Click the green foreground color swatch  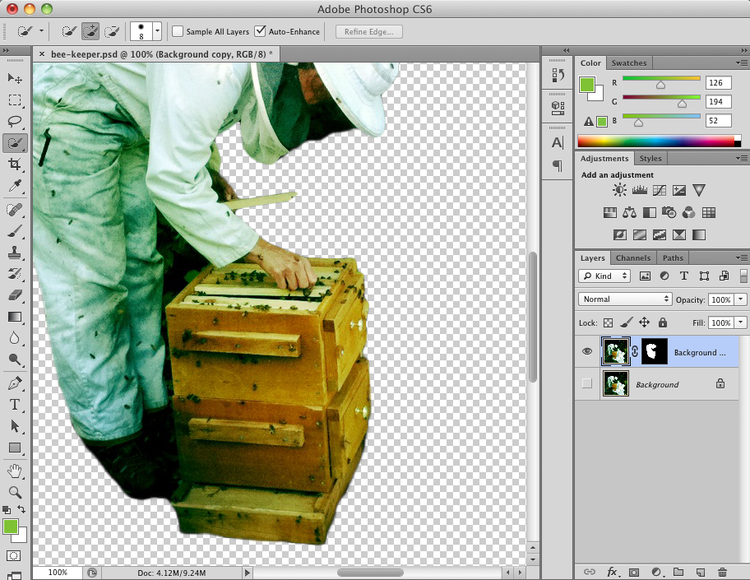pos(11,526)
